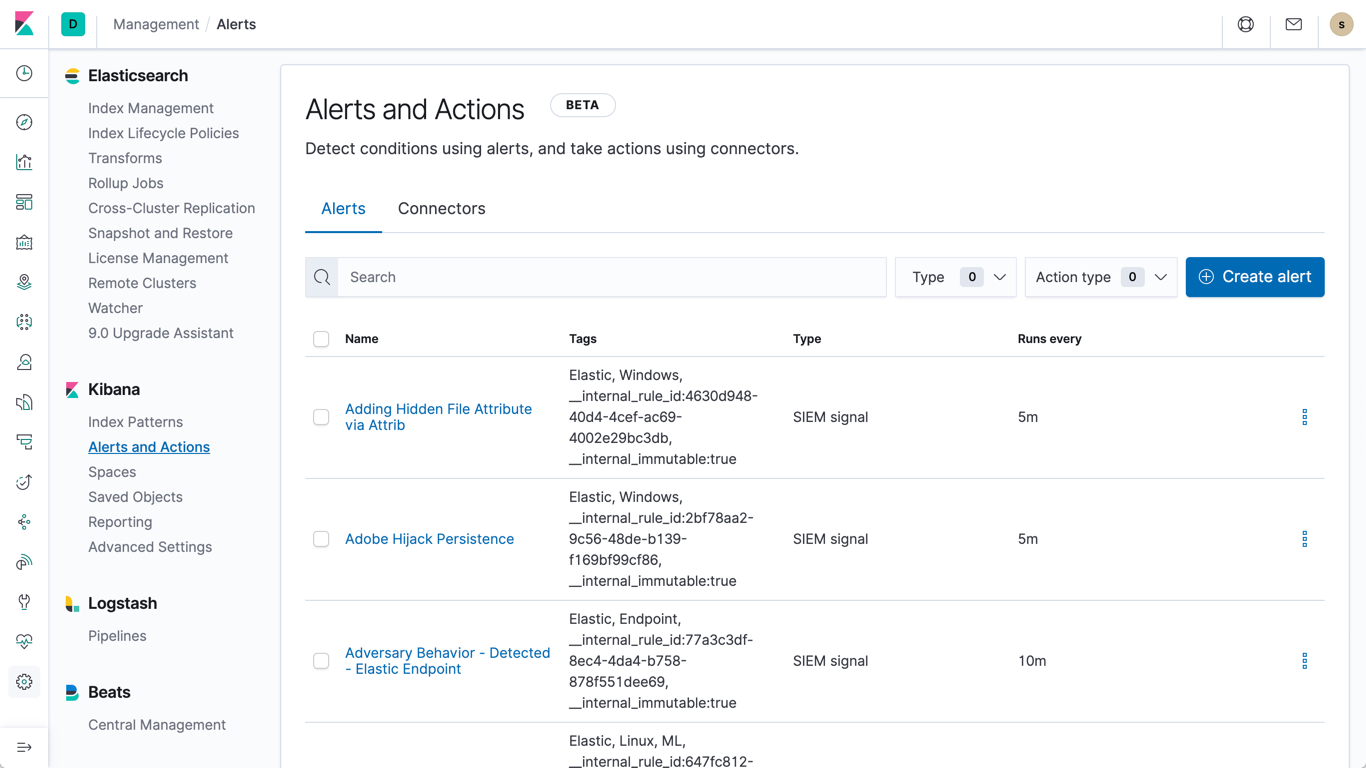Open Transforms in the sidebar
The height and width of the screenshot is (768, 1366).
125,158
